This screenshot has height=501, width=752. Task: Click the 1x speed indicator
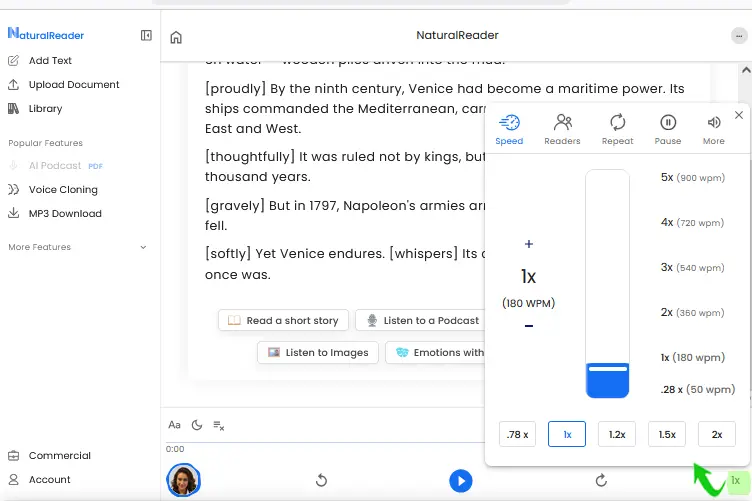(736, 480)
